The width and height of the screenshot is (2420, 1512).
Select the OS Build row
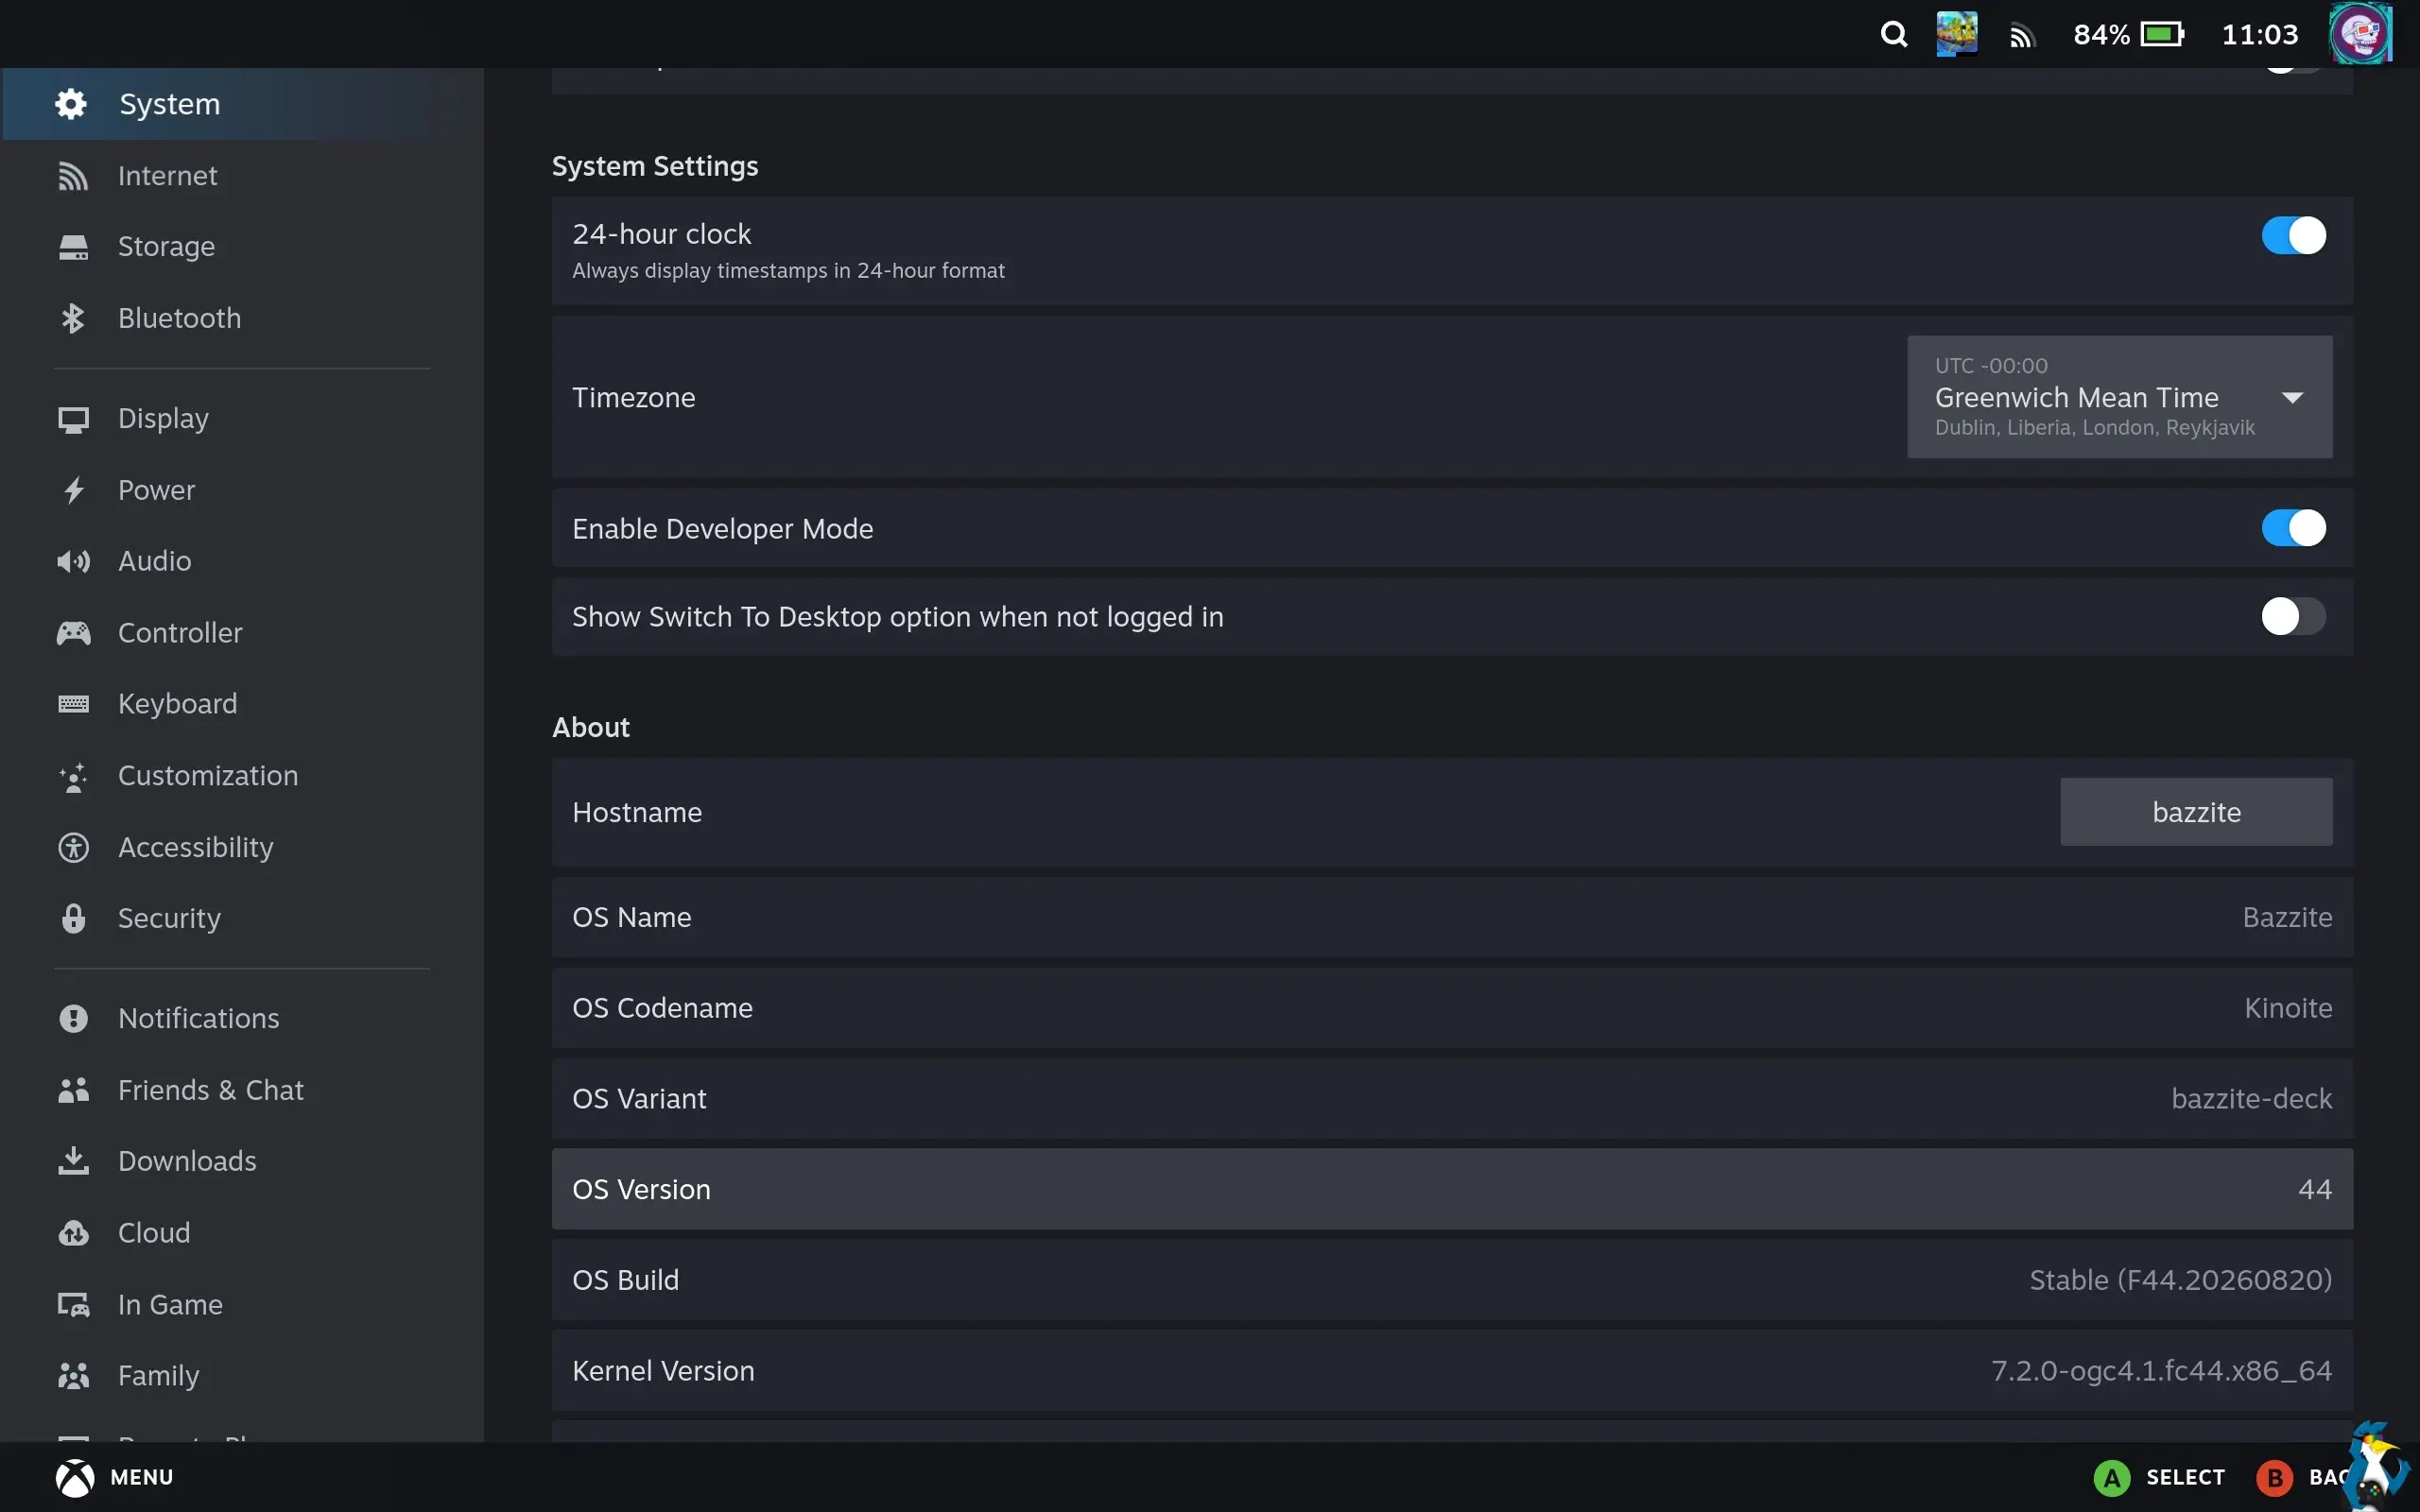(1452, 1280)
